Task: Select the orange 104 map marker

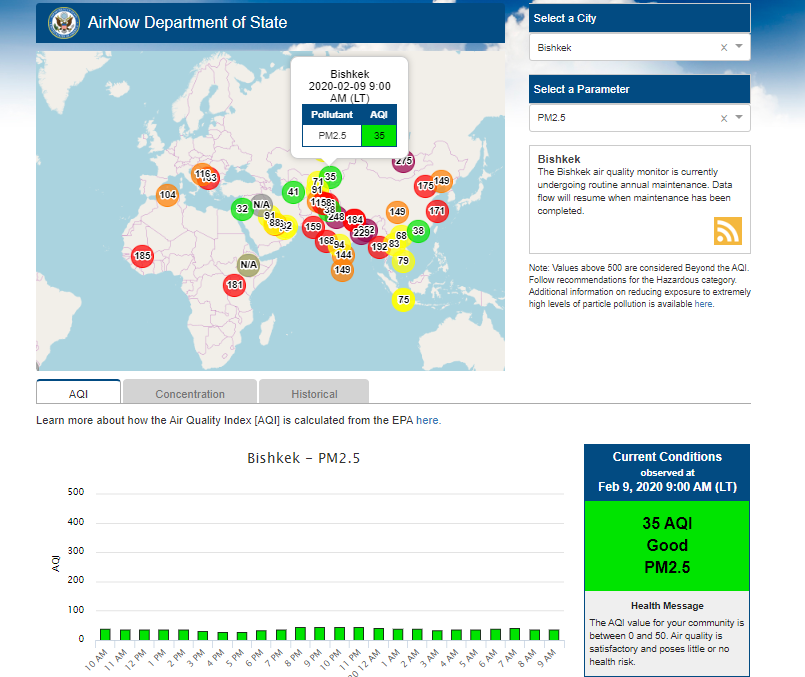Action: click(167, 195)
